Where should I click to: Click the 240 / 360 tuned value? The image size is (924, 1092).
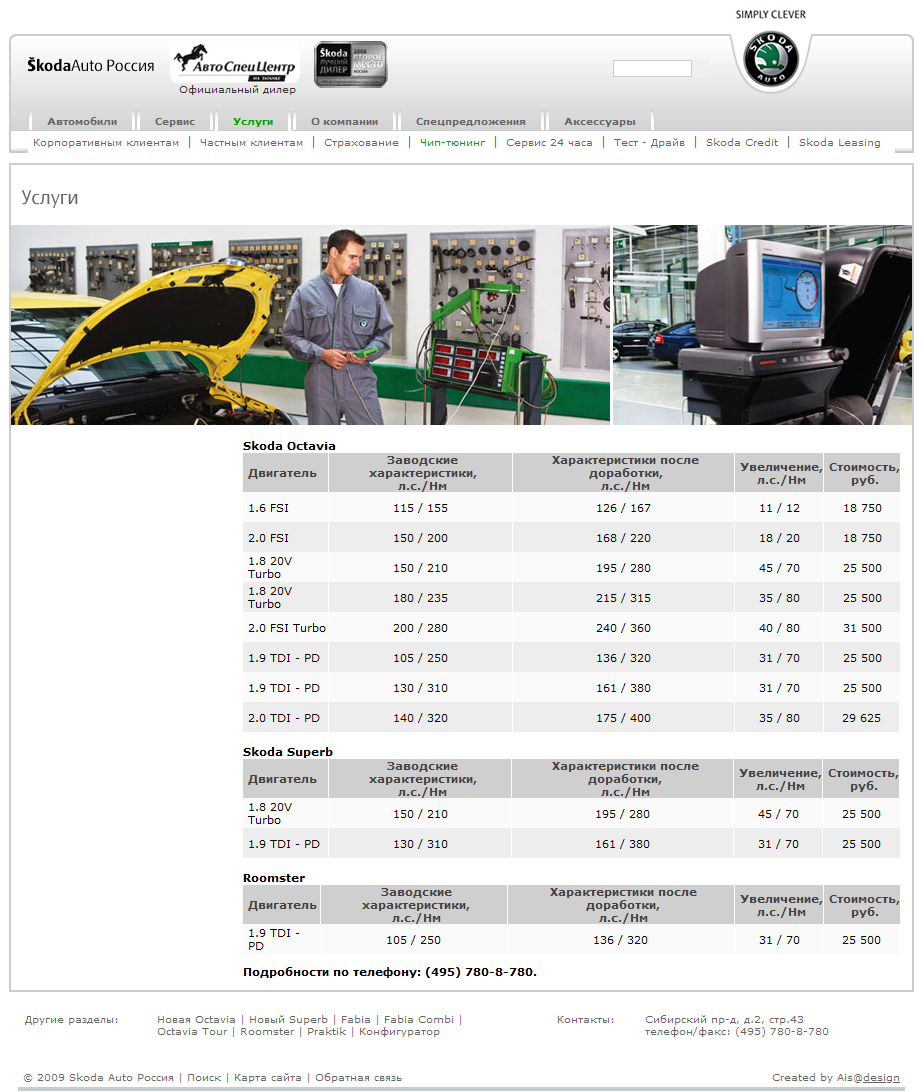click(x=623, y=627)
